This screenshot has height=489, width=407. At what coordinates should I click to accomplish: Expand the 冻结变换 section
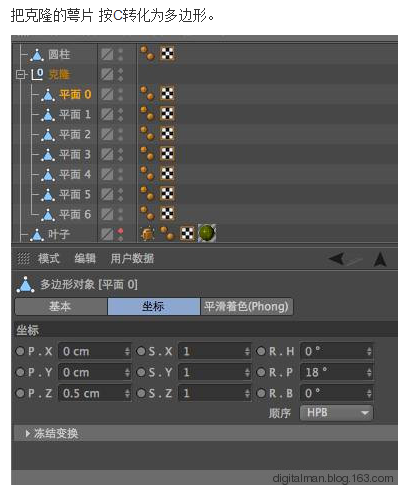(x=28, y=433)
